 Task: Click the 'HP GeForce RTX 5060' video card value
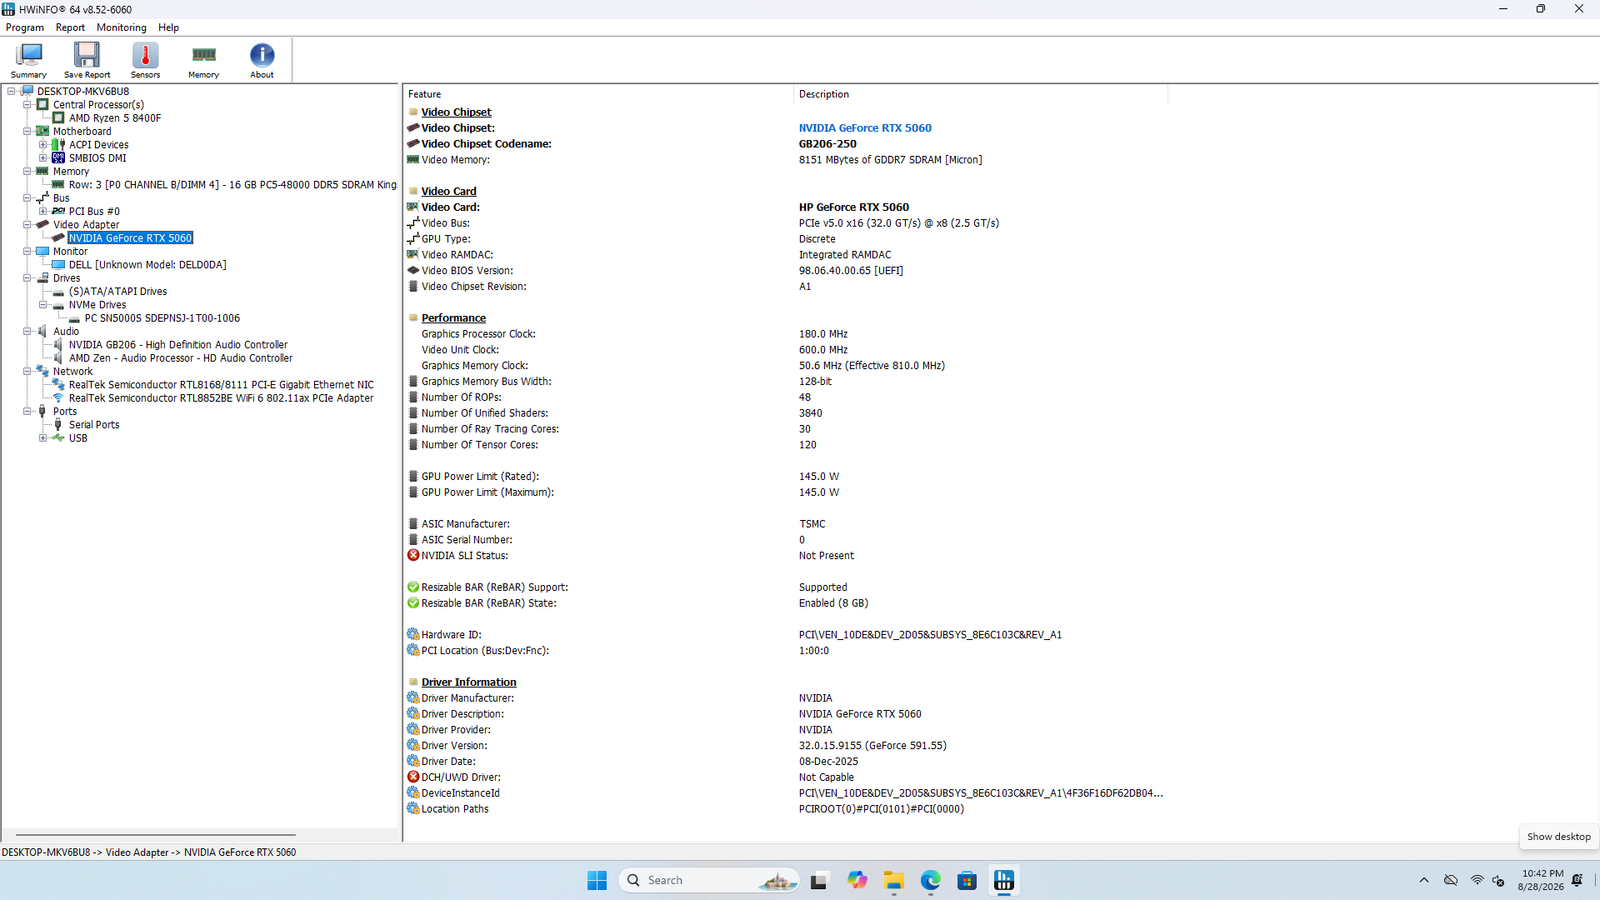[854, 208]
